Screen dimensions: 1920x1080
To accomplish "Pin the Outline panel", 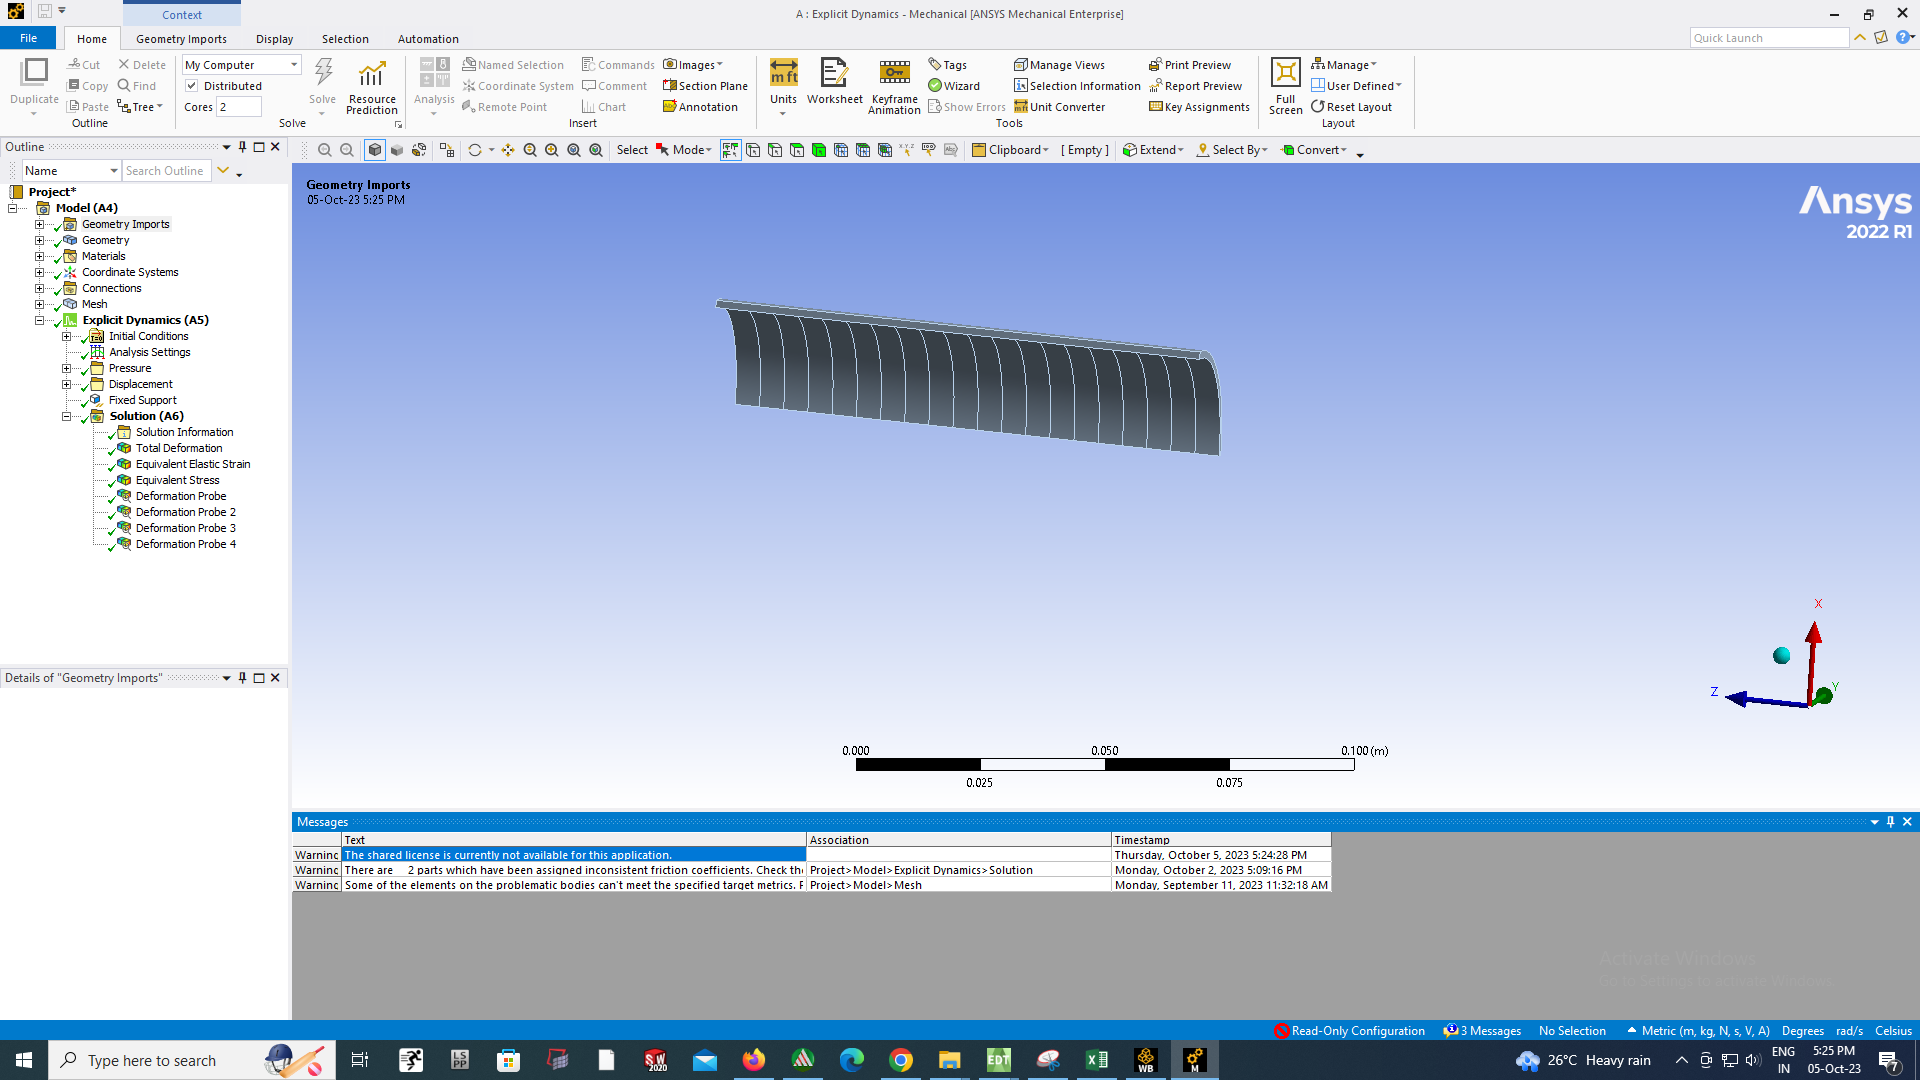I will (x=242, y=147).
